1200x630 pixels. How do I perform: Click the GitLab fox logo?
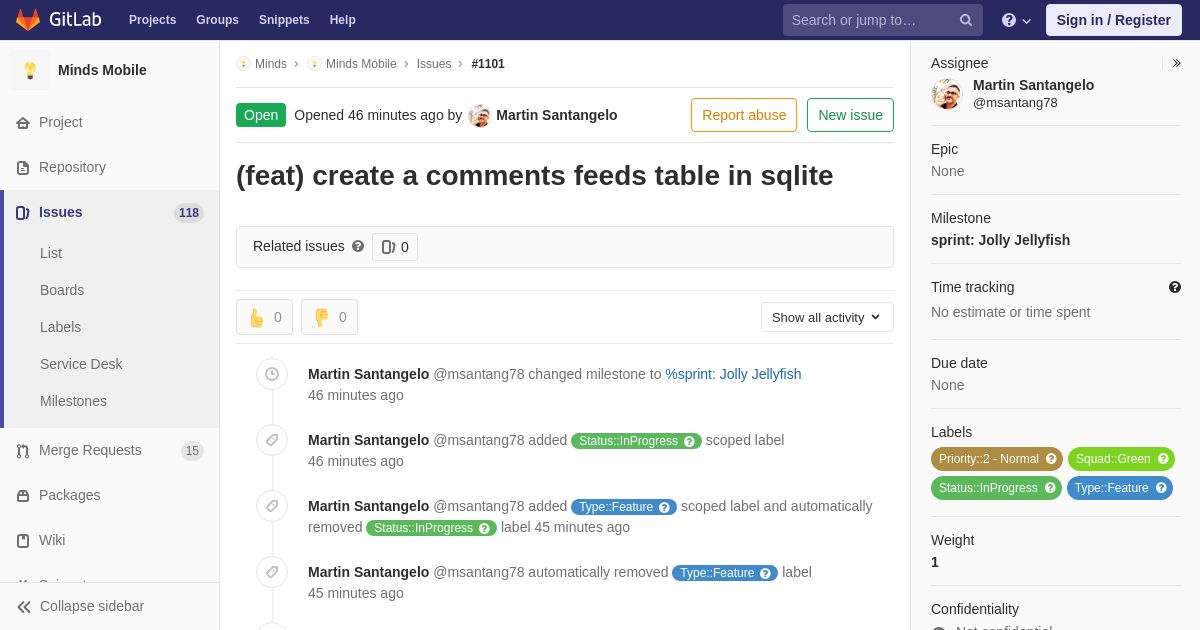tap(28, 20)
